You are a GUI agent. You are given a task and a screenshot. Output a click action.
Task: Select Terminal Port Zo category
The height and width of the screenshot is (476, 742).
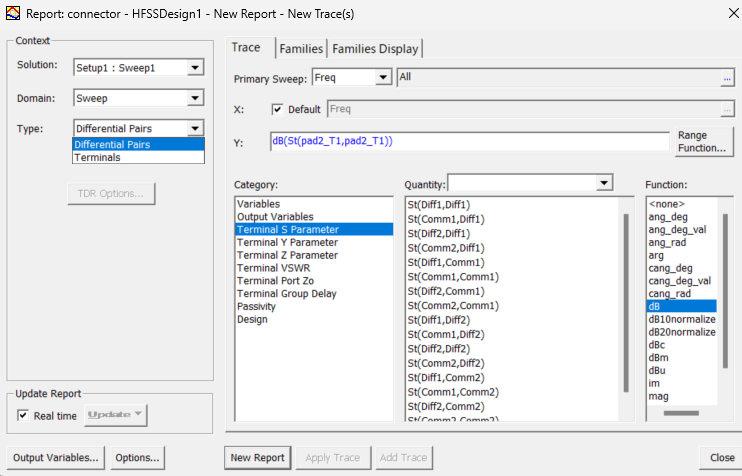pyautogui.click(x=314, y=281)
